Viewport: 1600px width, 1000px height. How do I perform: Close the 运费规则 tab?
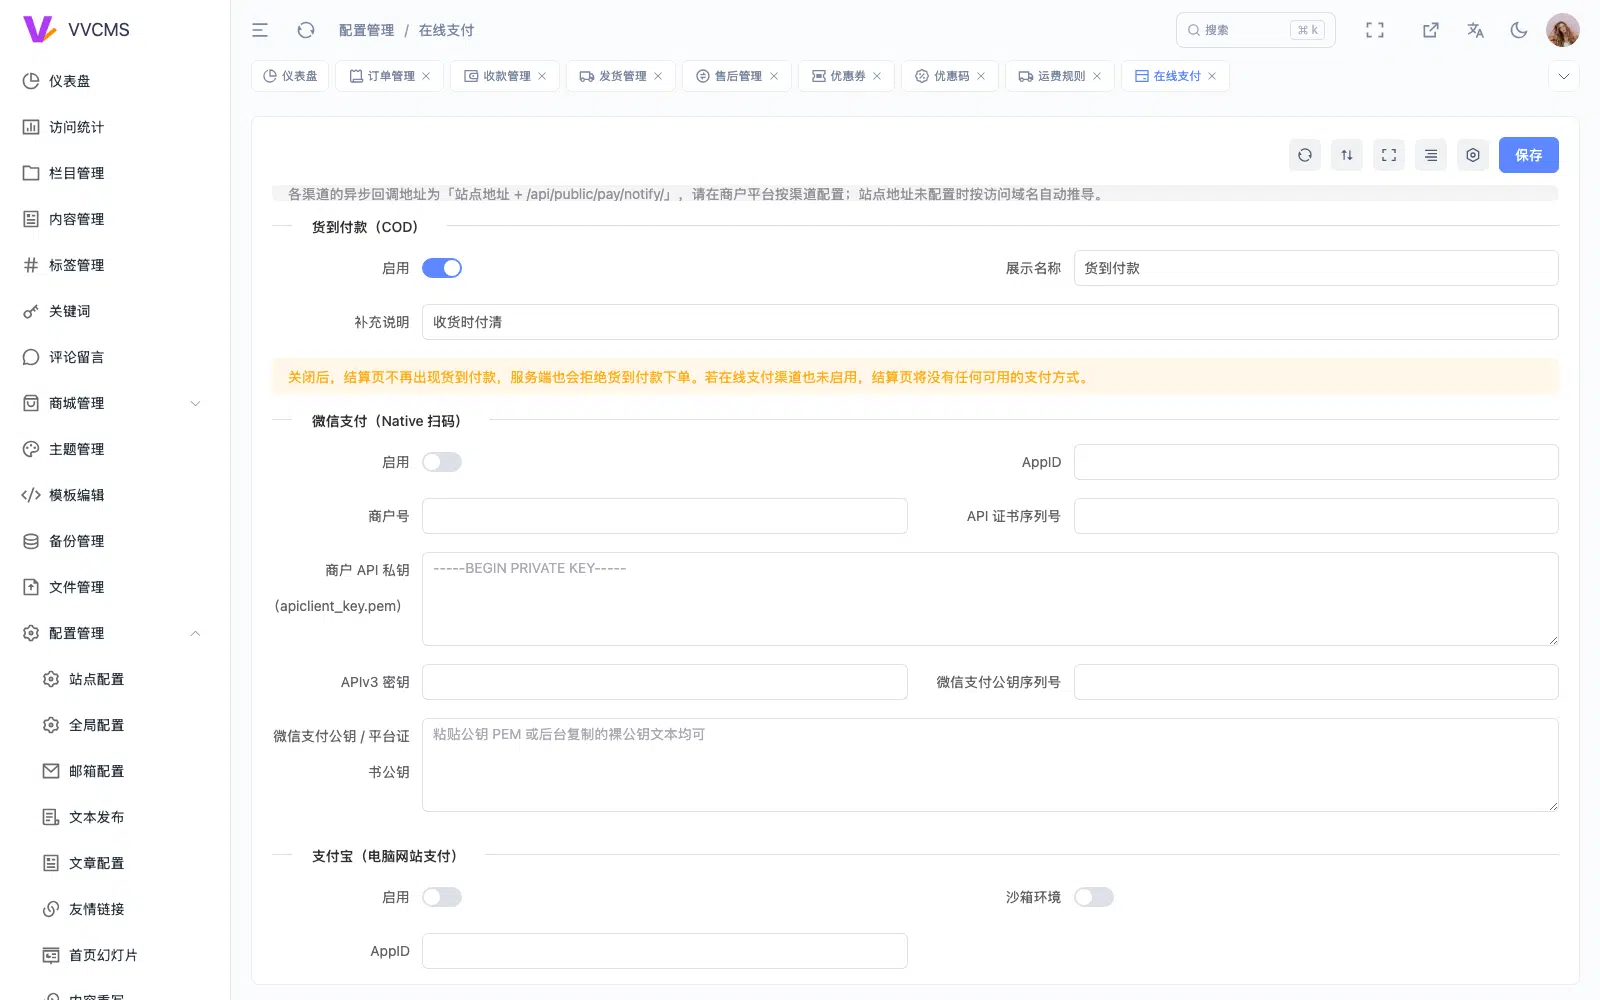[x=1097, y=76]
